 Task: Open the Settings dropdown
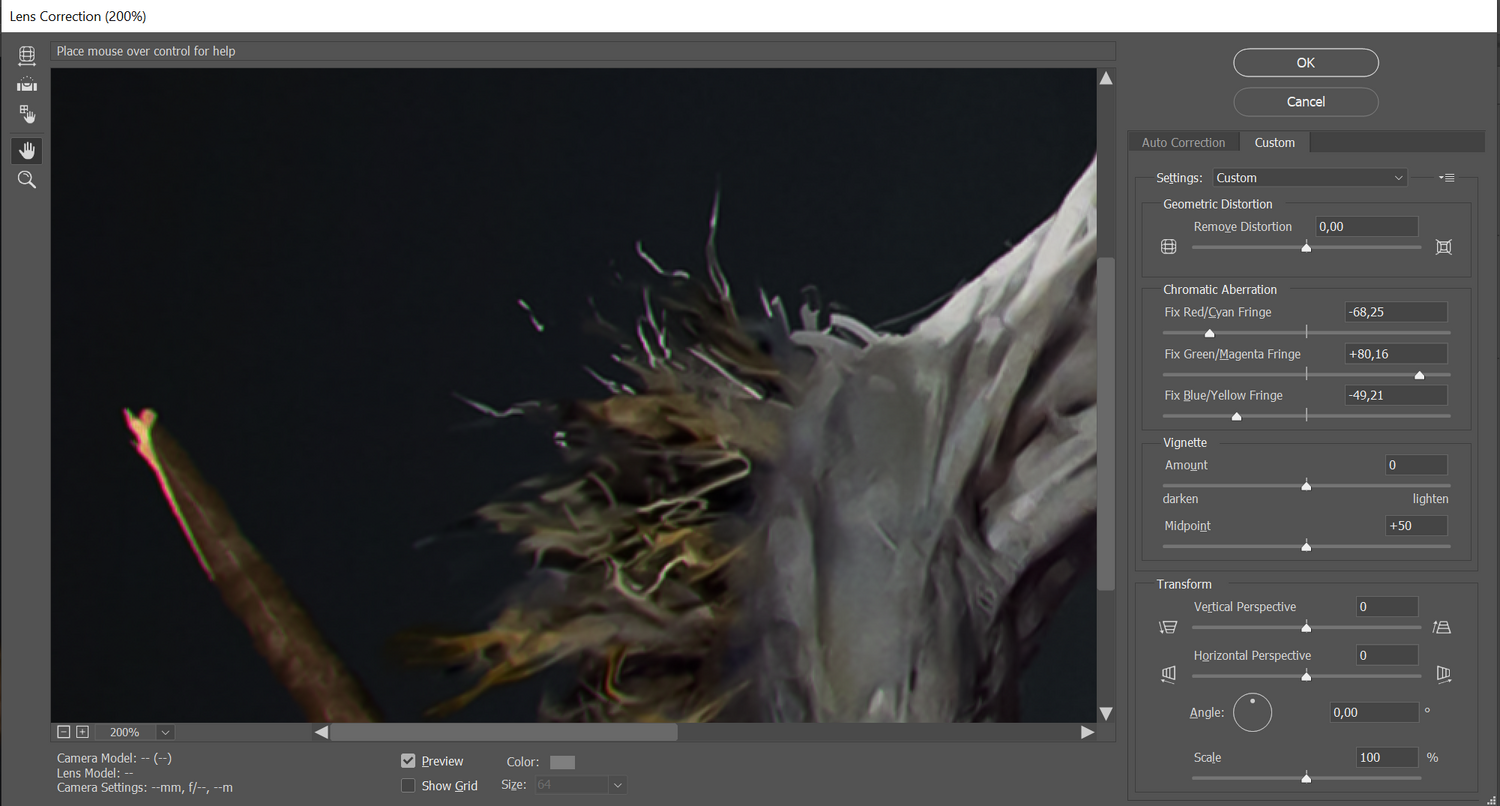pos(1310,178)
